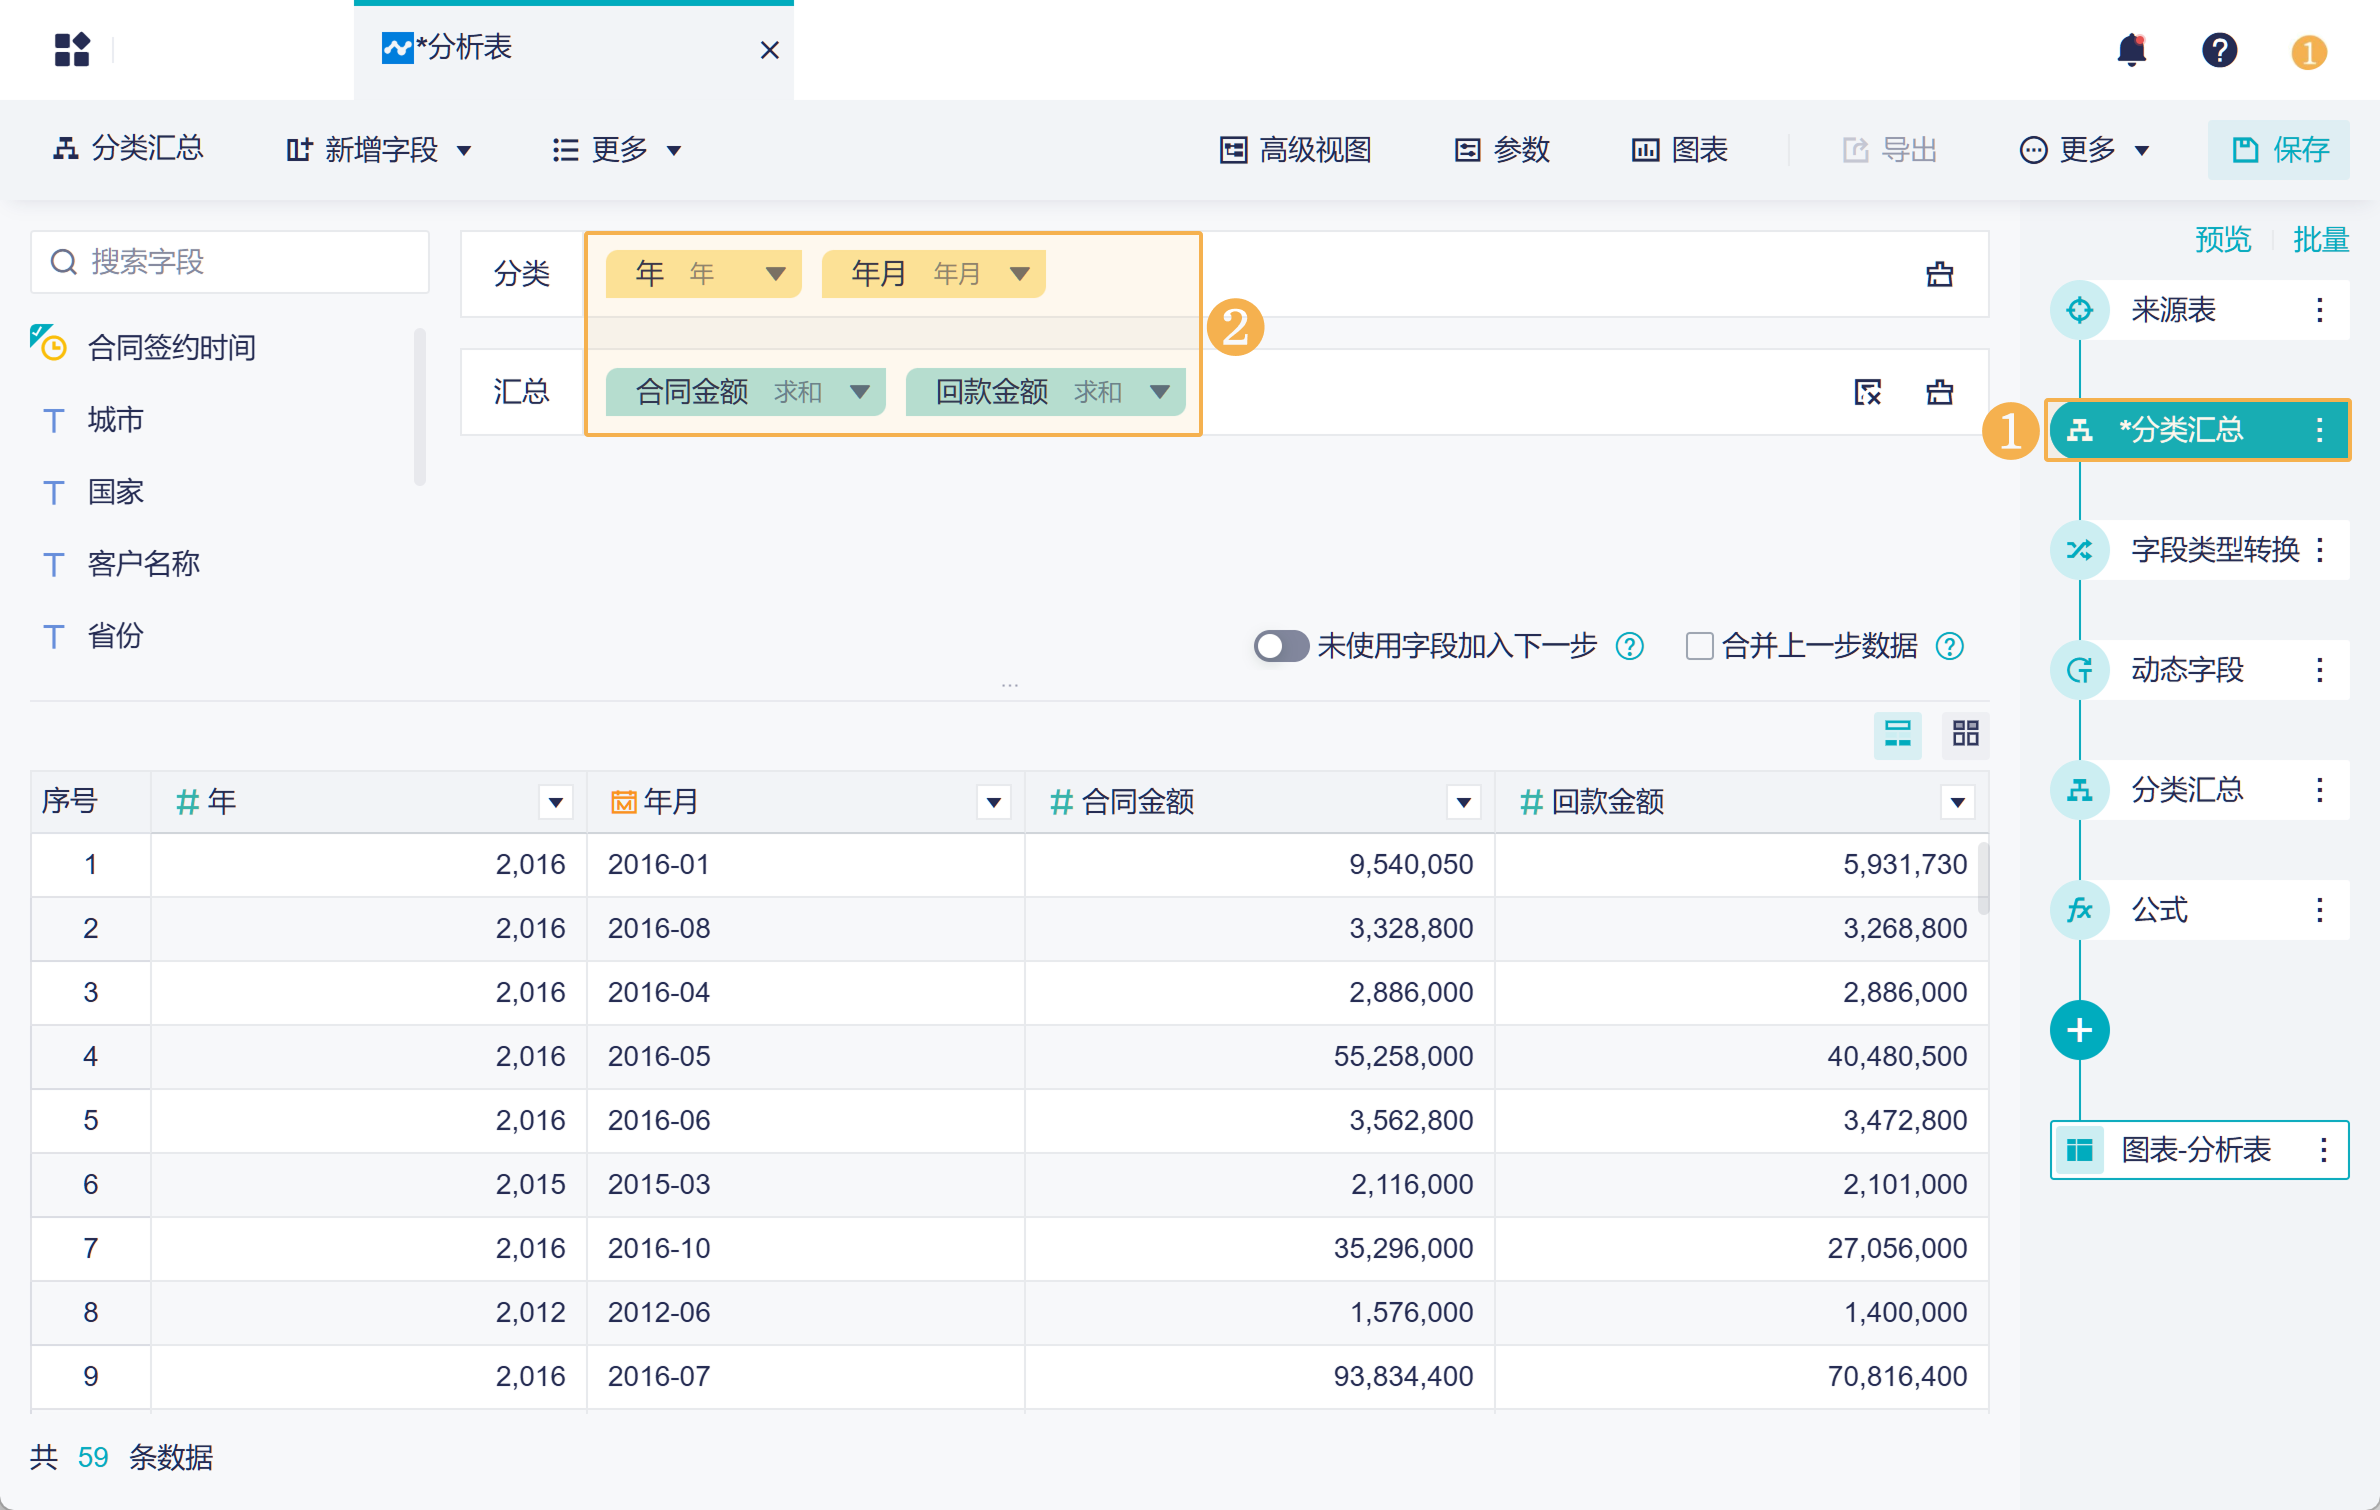Open options menu for lower 分类汇总 step
The width and height of the screenshot is (2380, 1510).
(2320, 790)
